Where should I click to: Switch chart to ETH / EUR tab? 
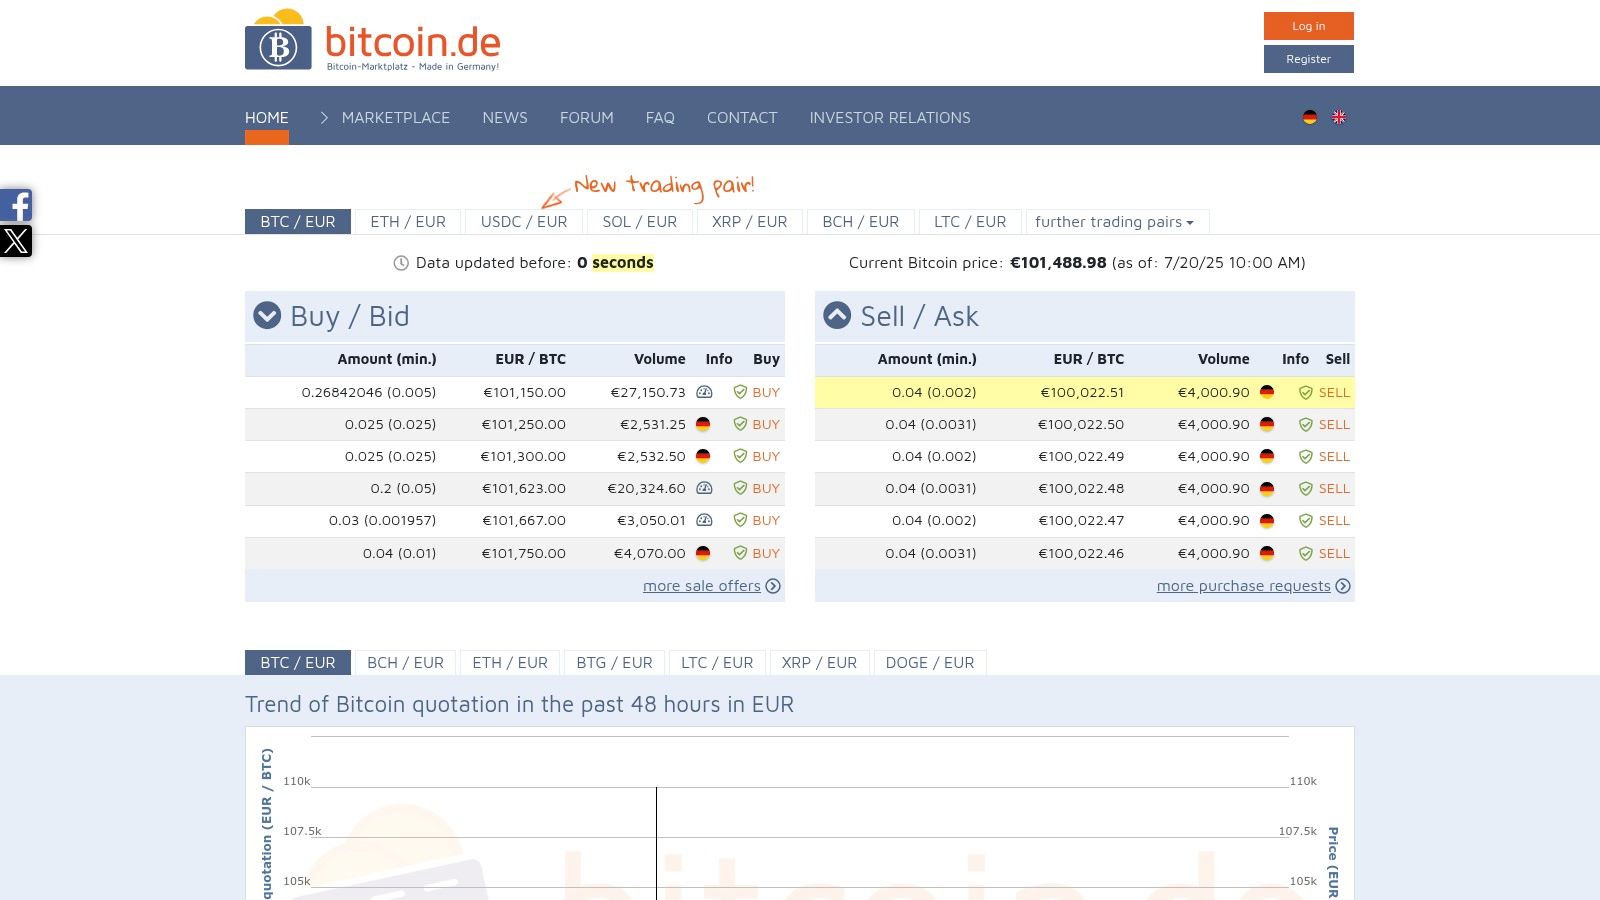point(510,663)
